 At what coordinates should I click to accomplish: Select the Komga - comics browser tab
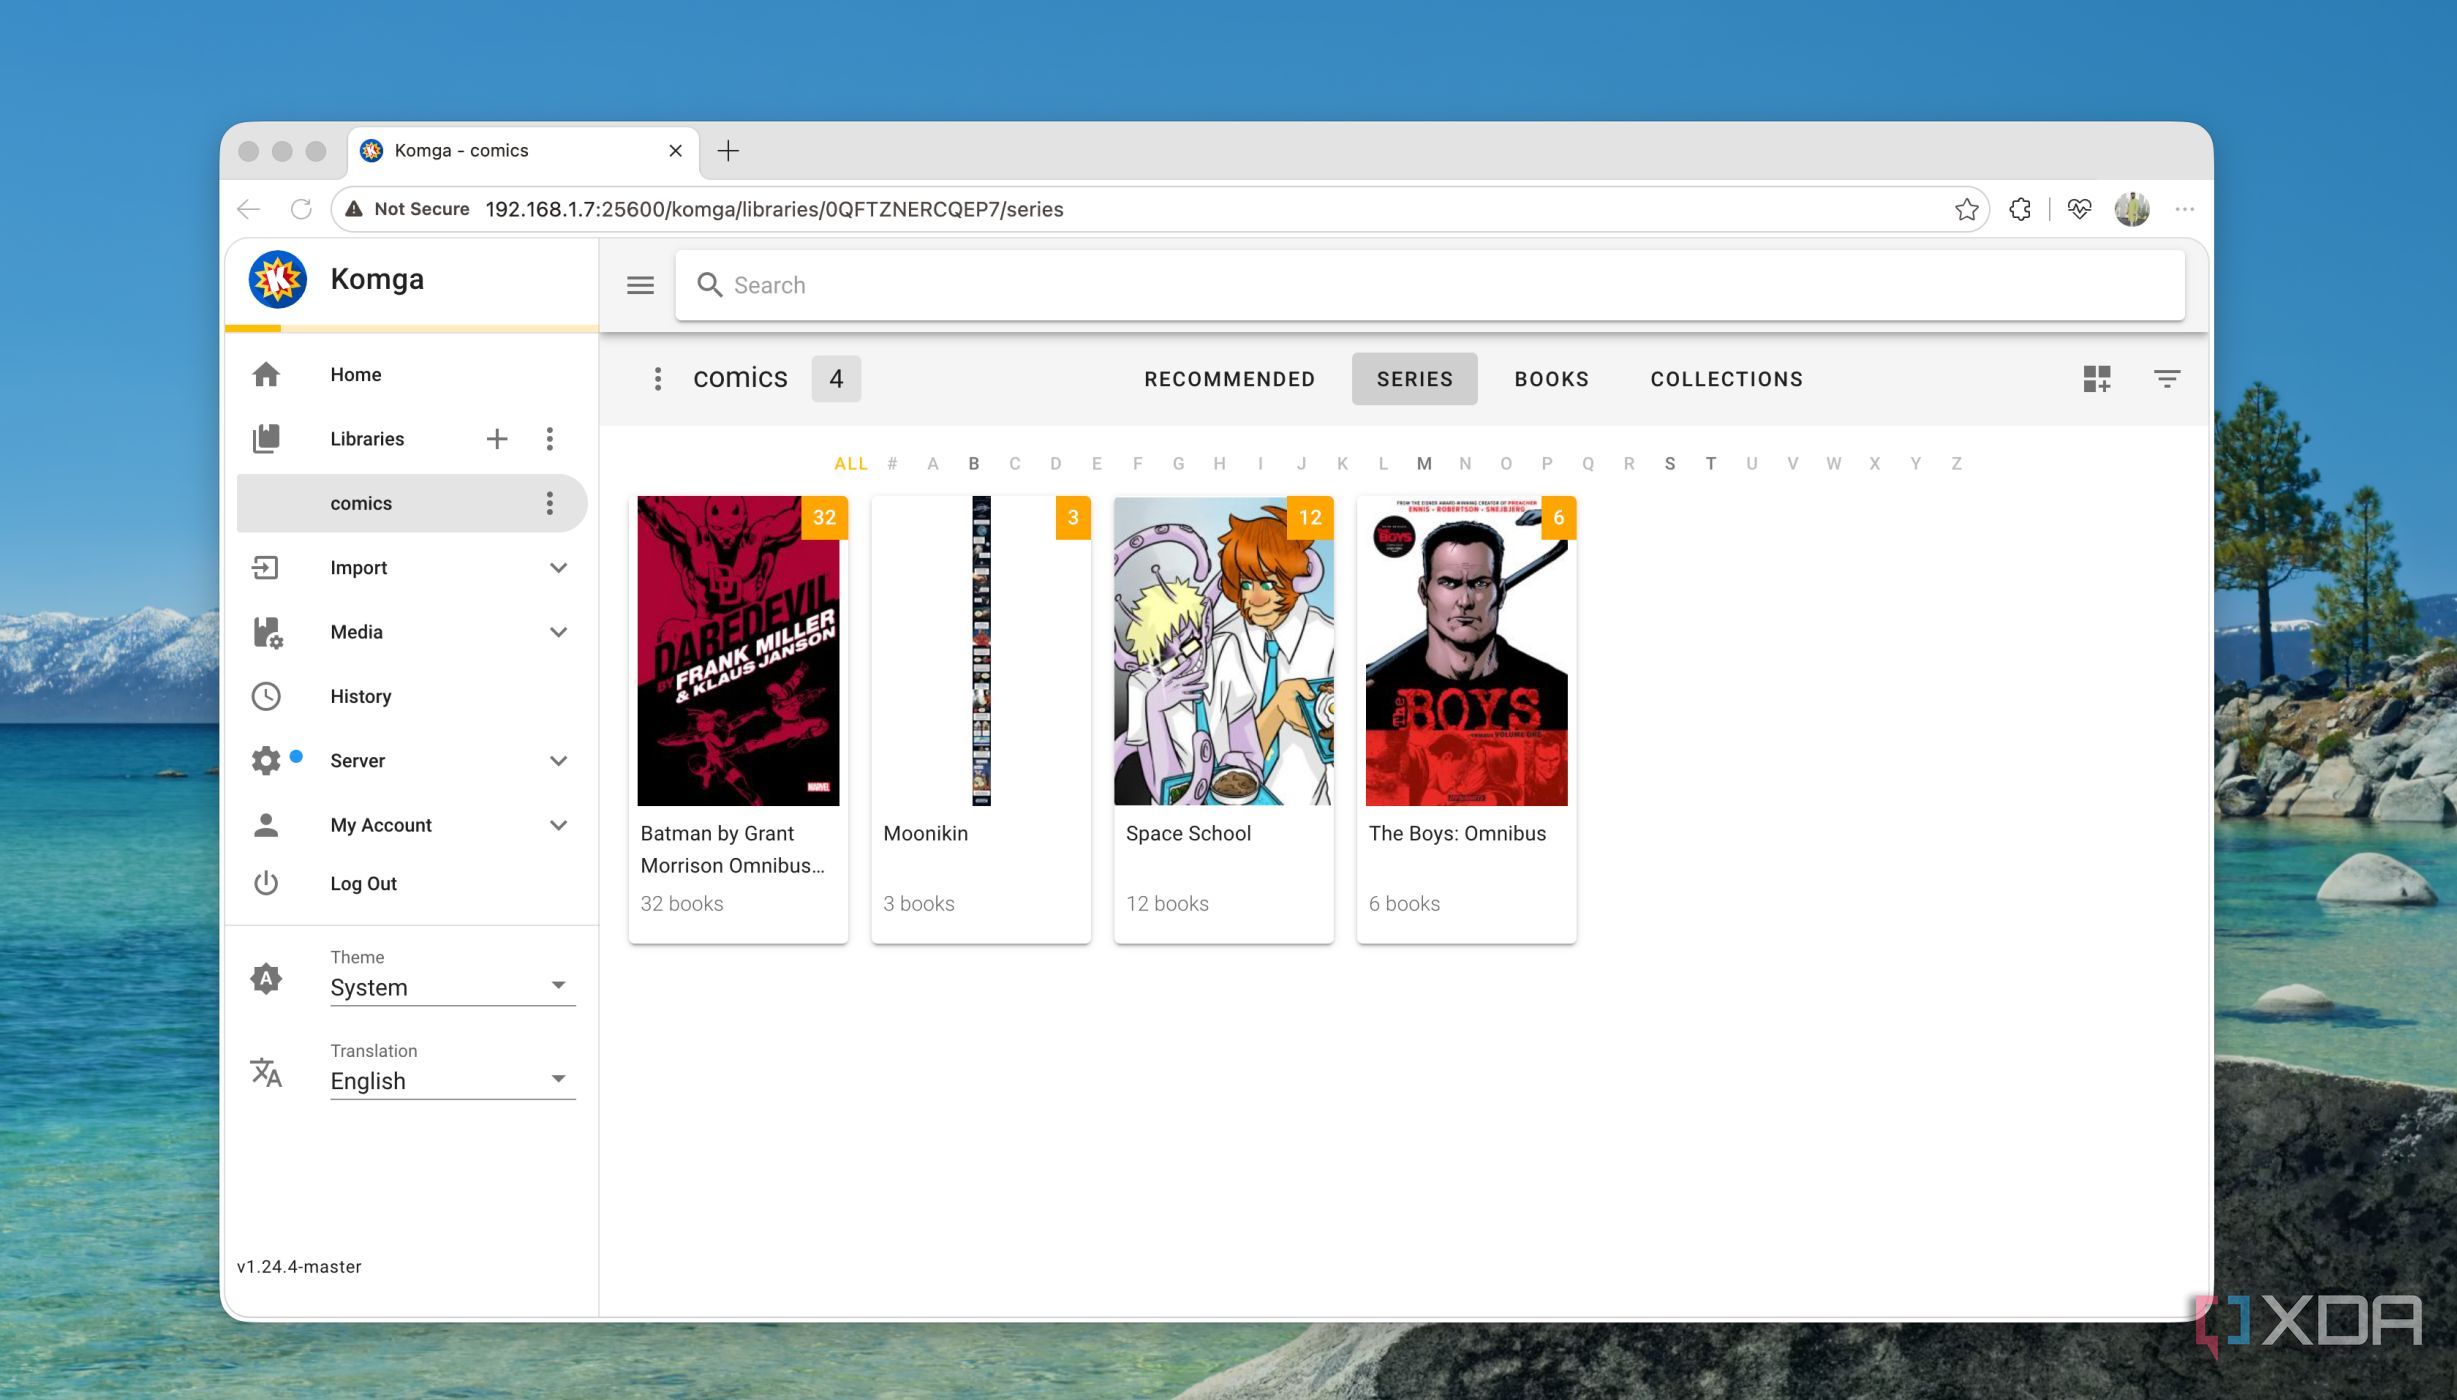click(x=523, y=151)
